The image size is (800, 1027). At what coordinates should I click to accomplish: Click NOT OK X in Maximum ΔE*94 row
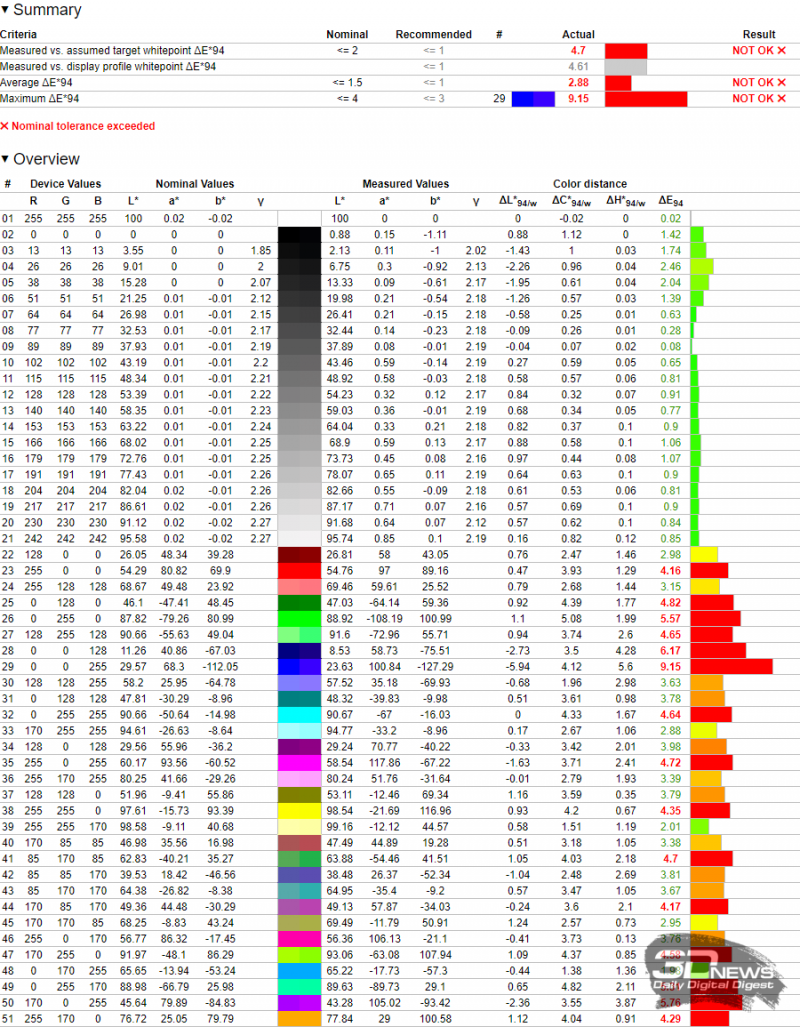(x=759, y=99)
